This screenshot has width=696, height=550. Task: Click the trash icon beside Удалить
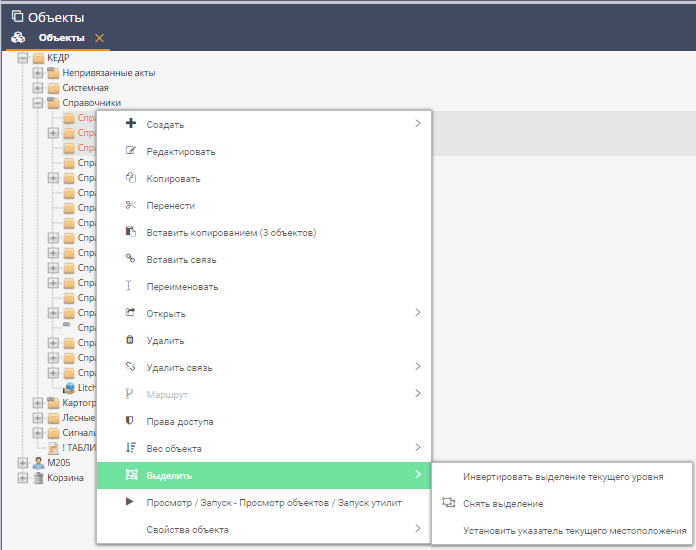[x=130, y=340]
